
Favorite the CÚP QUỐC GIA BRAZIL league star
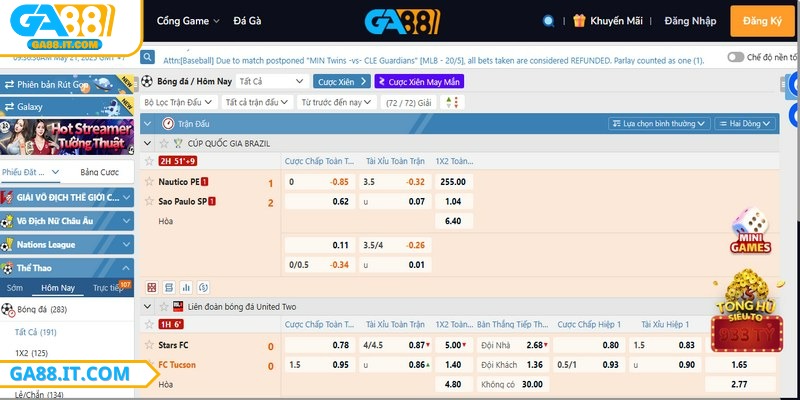pyautogui.click(x=164, y=143)
